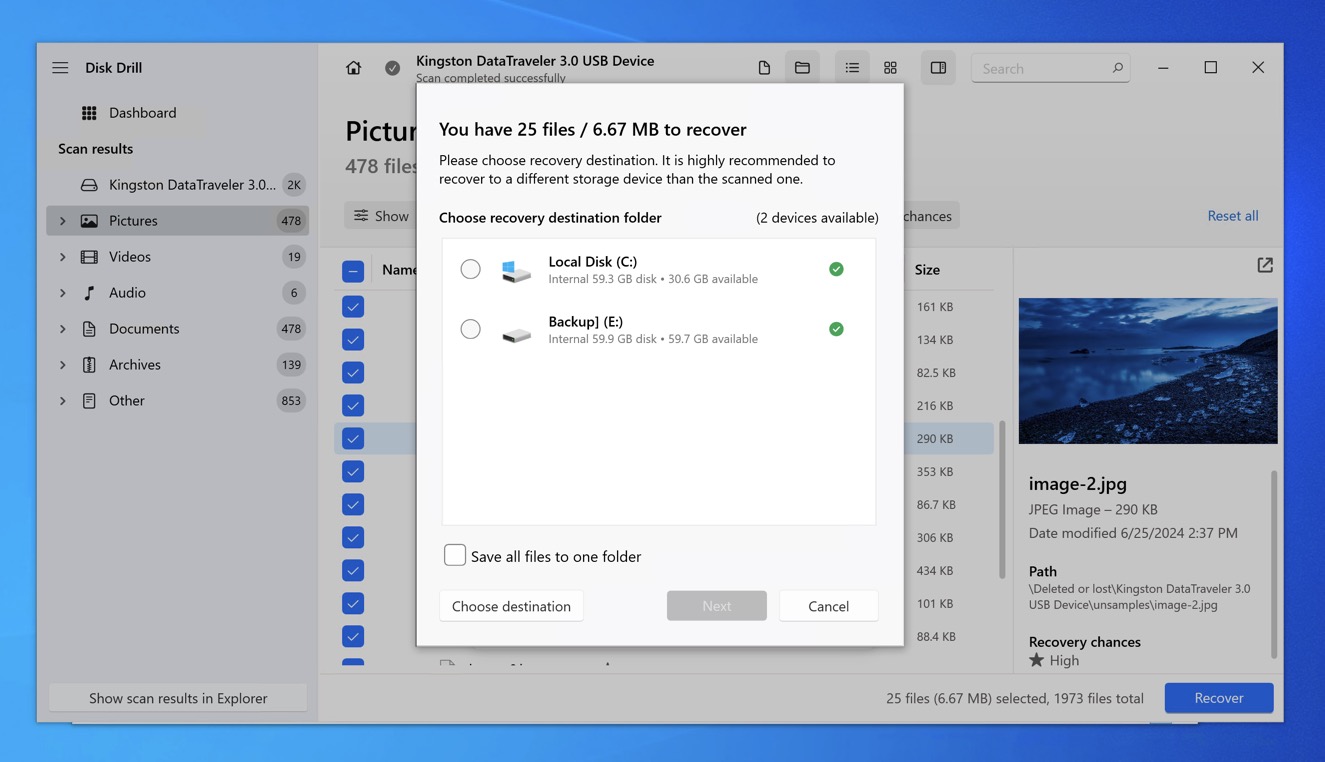Click the Other files icon in the sidebar
The width and height of the screenshot is (1325, 762).
tap(89, 401)
